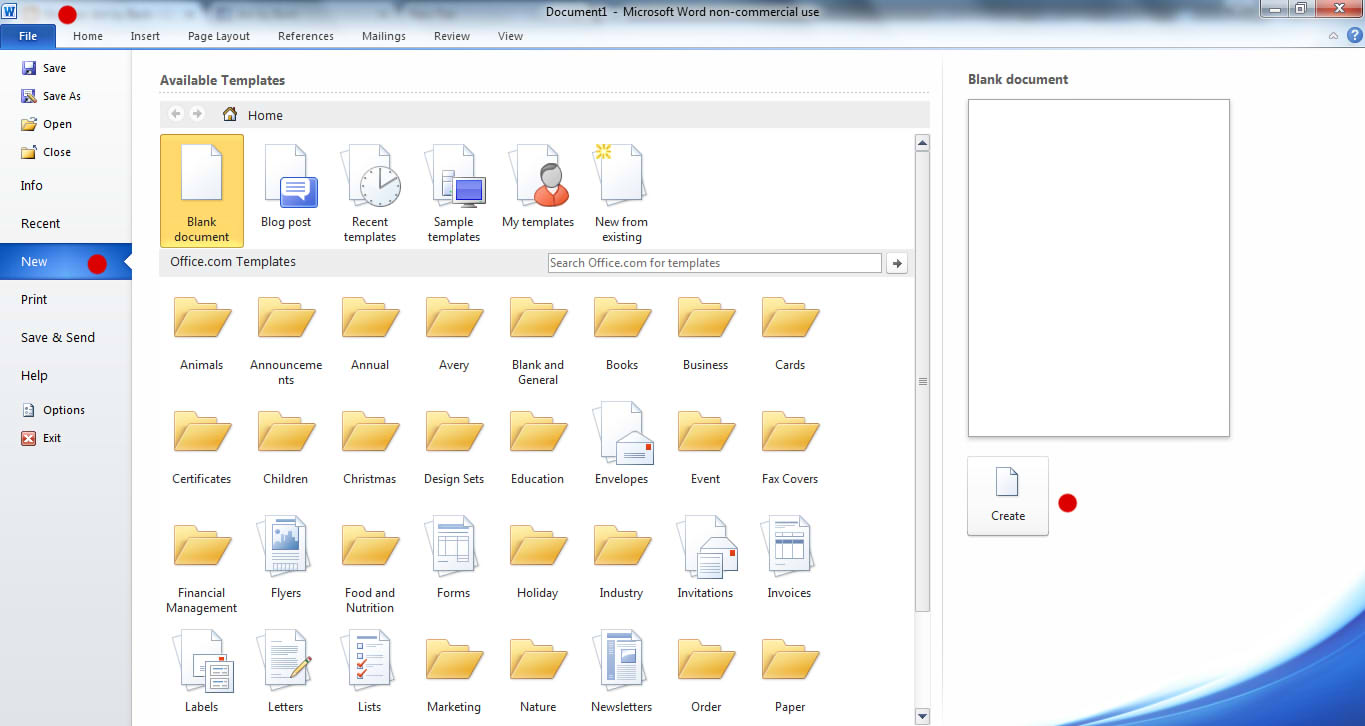Go back using the breadcrumb back arrow
This screenshot has width=1365, height=726.
(x=175, y=114)
